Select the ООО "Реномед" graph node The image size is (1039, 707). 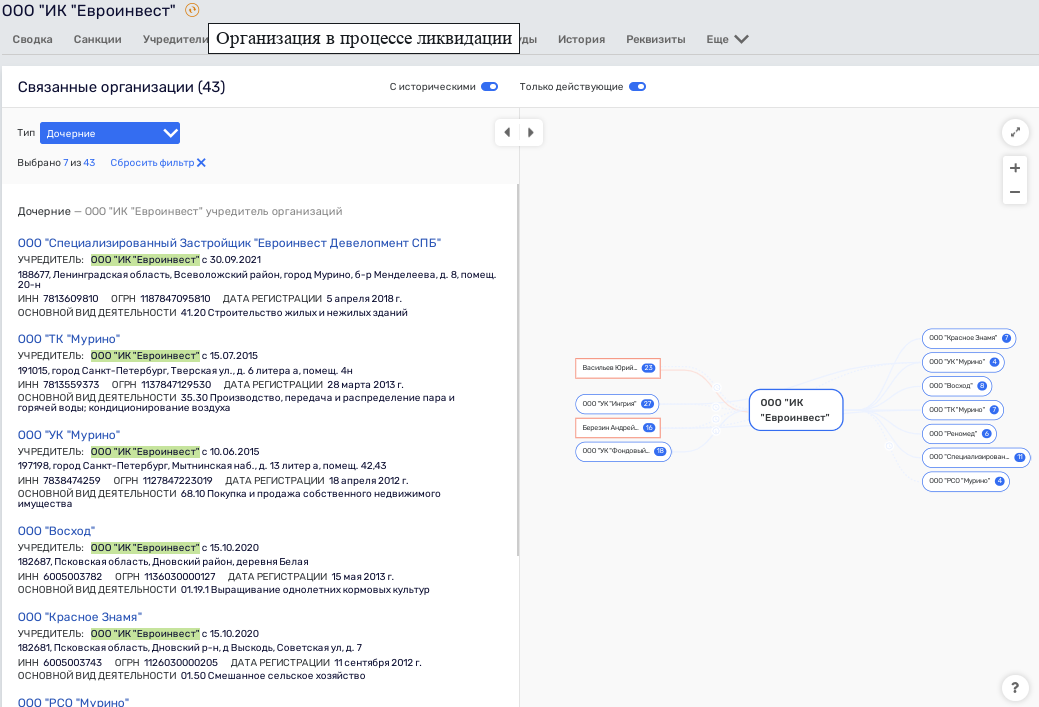click(x=959, y=433)
